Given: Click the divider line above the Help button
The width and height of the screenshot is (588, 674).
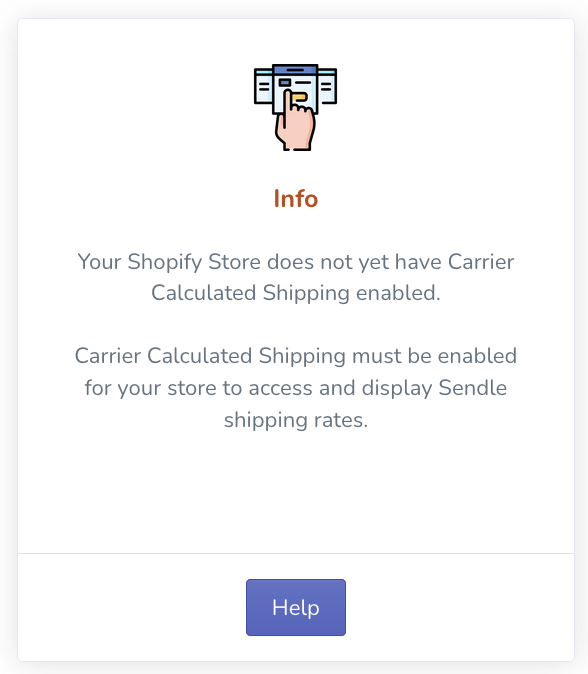Looking at the screenshot, I should [x=296, y=553].
